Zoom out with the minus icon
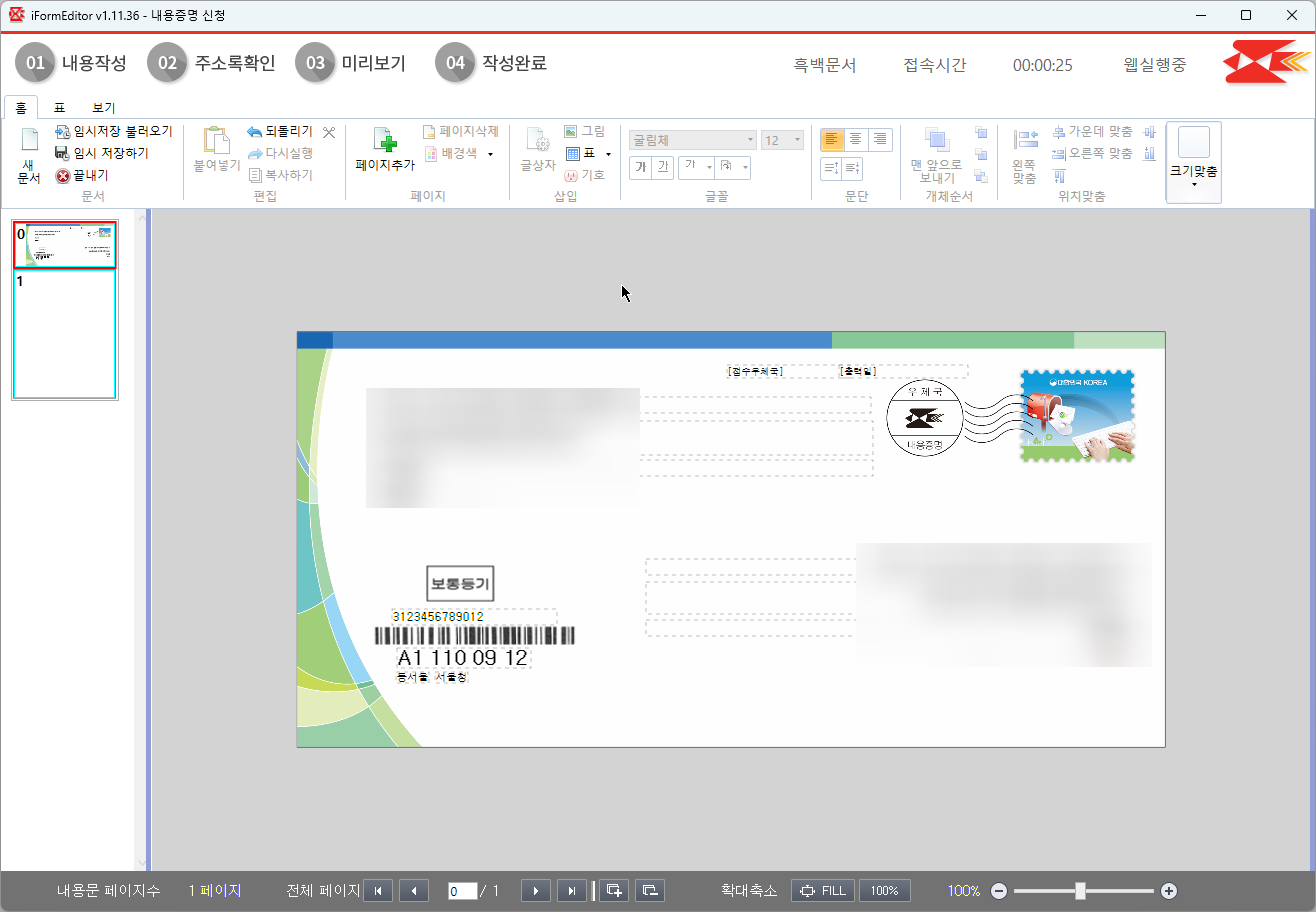Image resolution: width=1316 pixels, height=912 pixels. (x=998, y=891)
